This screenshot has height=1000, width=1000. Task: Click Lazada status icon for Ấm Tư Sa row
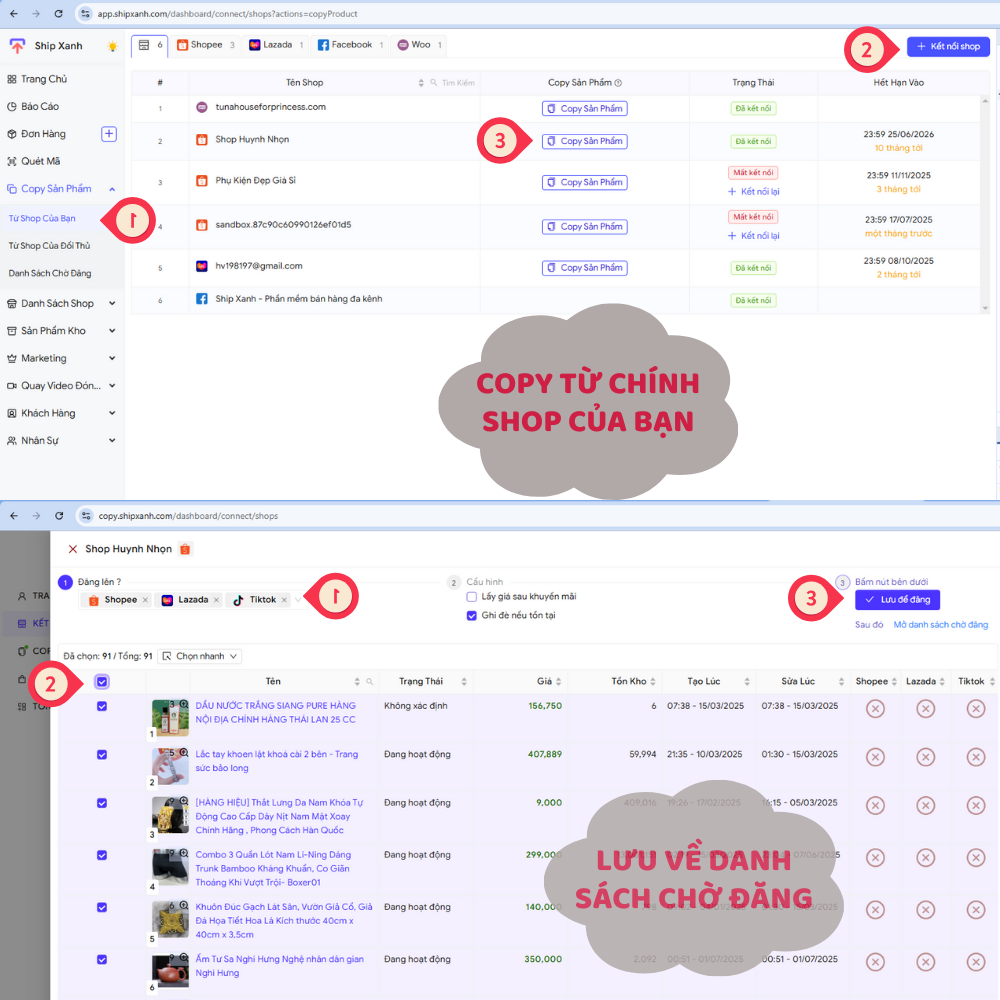click(x=925, y=962)
